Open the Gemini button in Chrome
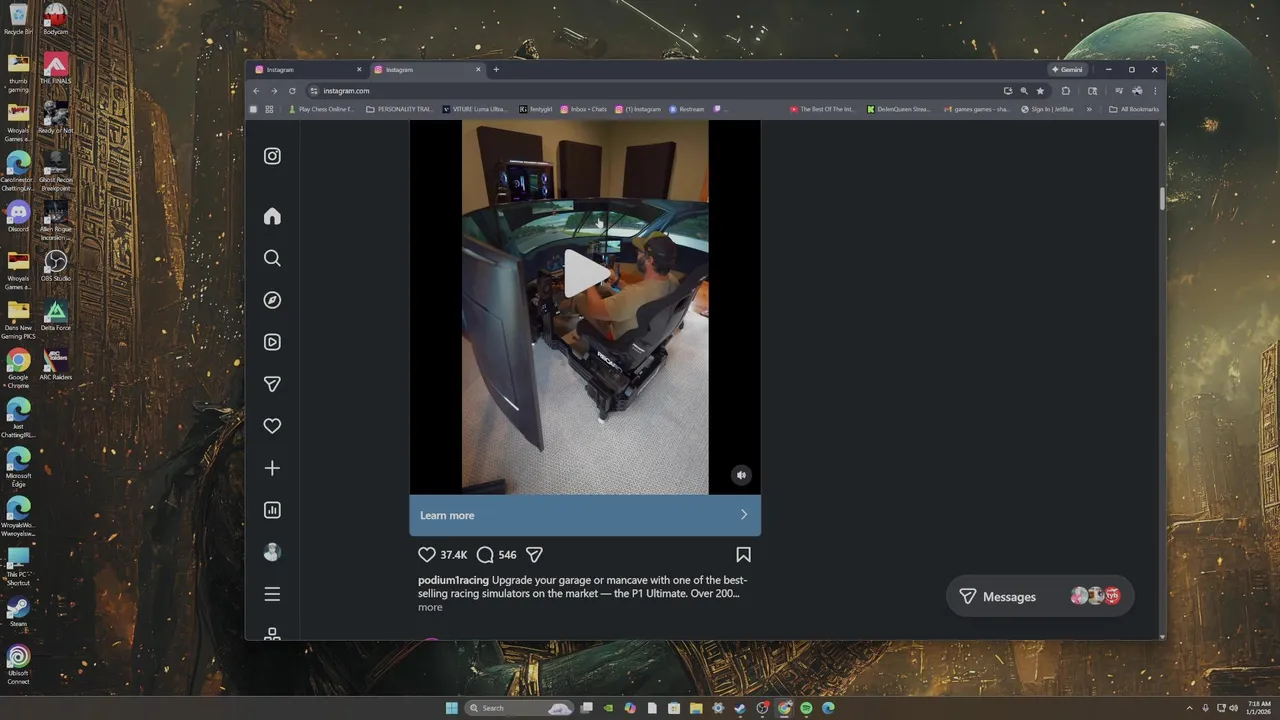Screen dimensions: 1280x720 [x=1067, y=70]
